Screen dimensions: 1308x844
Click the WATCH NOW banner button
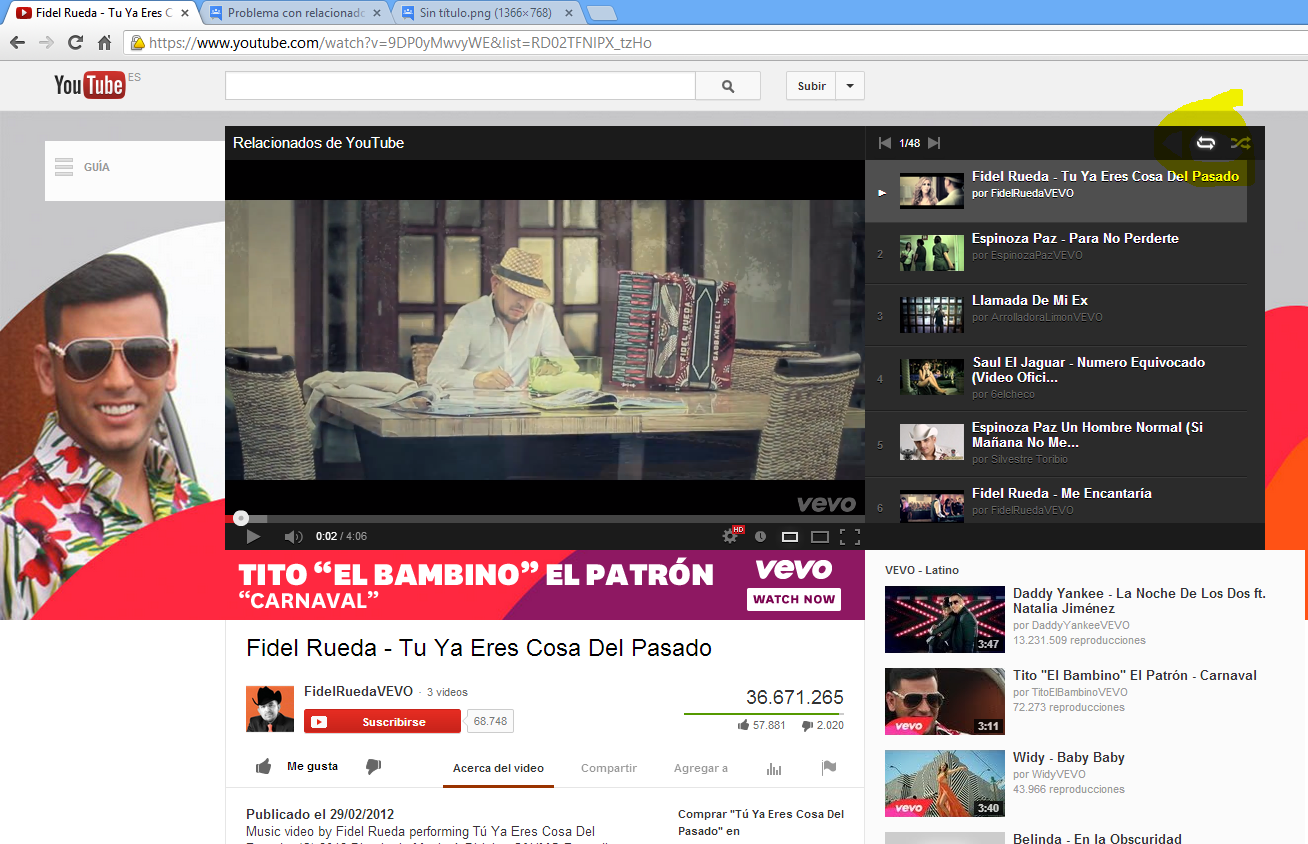(x=794, y=599)
